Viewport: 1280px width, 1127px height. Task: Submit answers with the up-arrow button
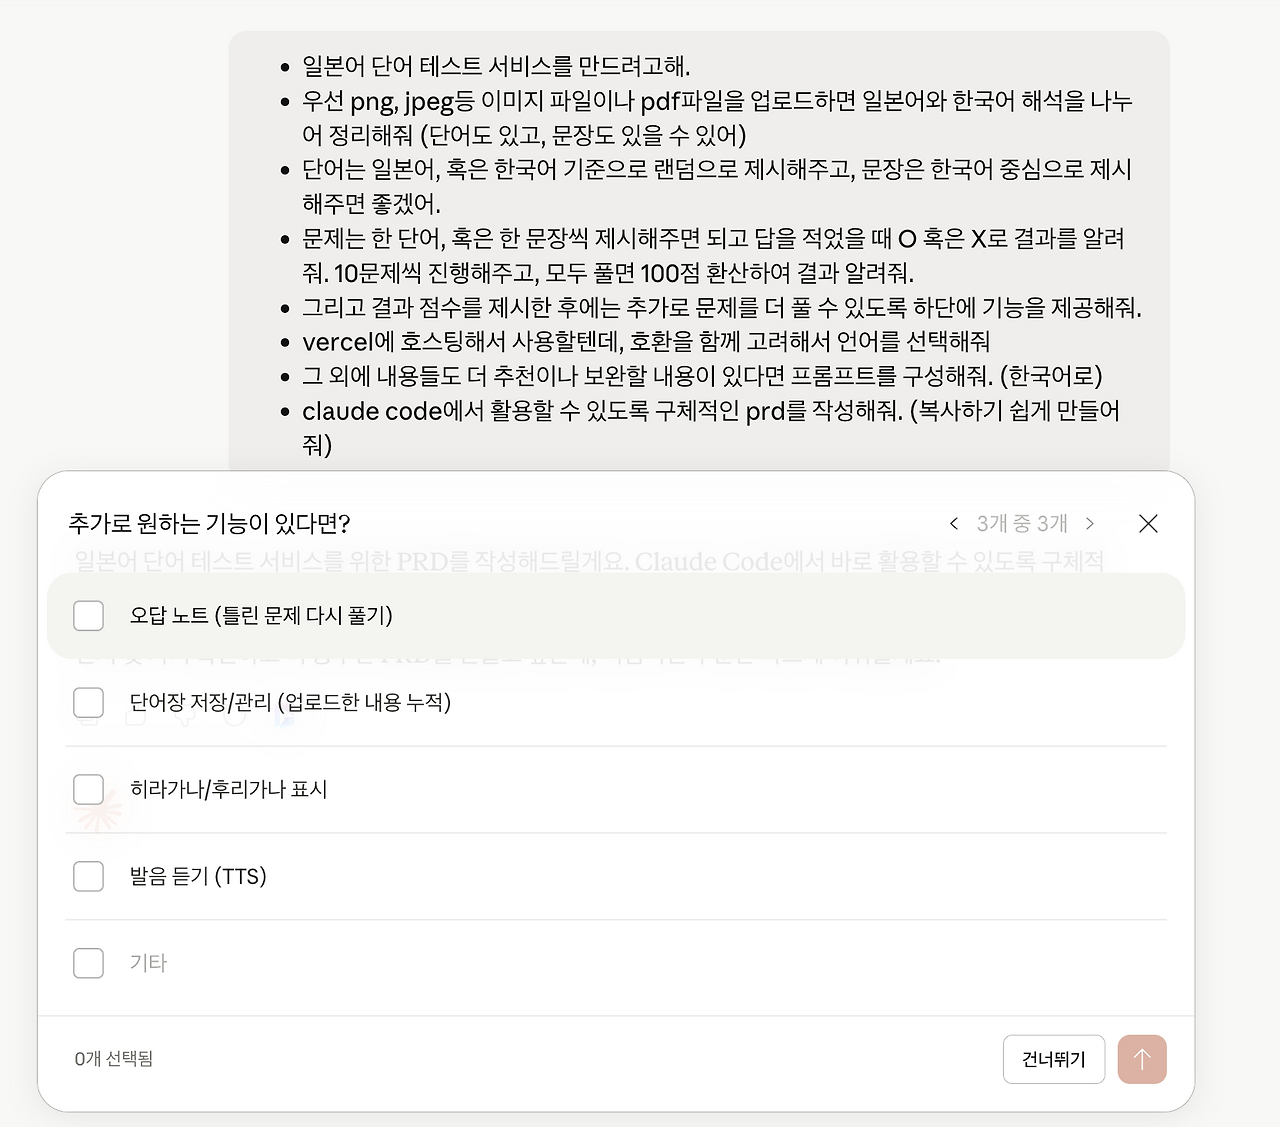pyautogui.click(x=1142, y=1060)
